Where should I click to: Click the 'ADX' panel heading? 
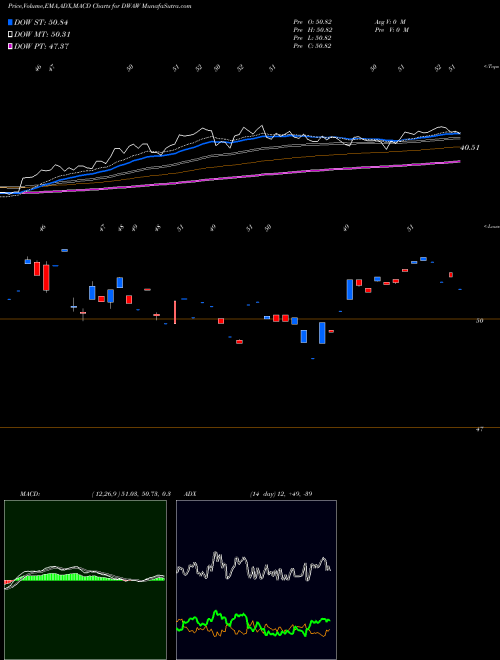[x=190, y=494]
